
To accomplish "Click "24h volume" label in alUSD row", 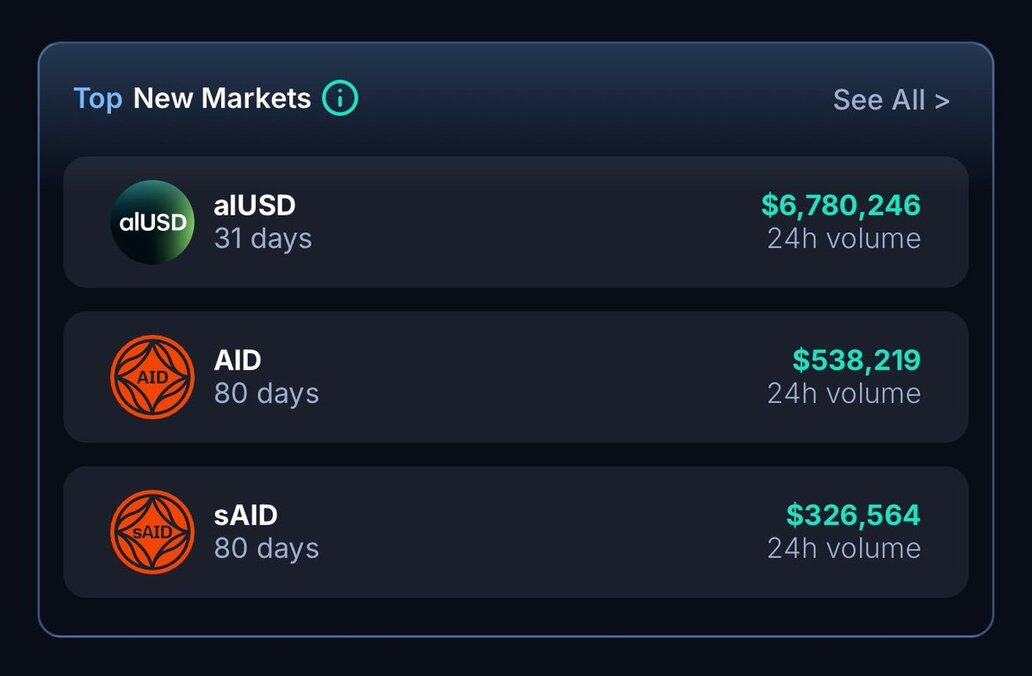I will pyautogui.click(x=844, y=239).
